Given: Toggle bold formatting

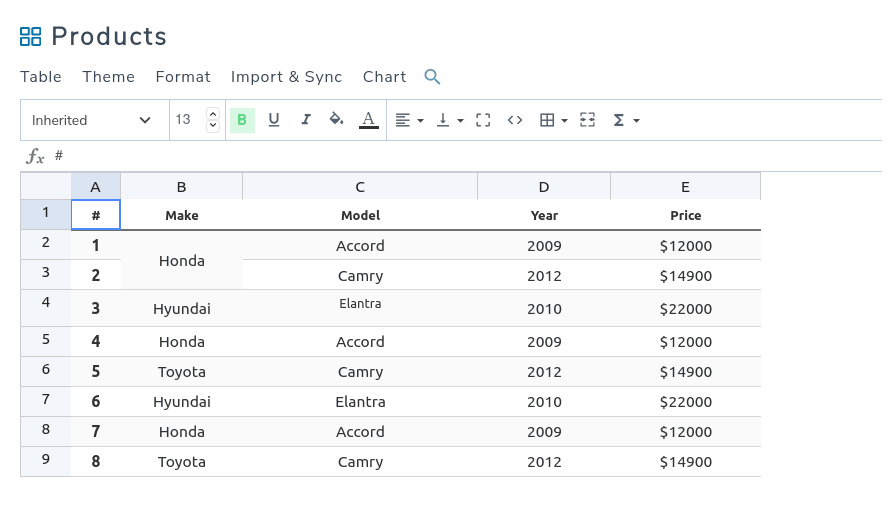Looking at the screenshot, I should 242,120.
